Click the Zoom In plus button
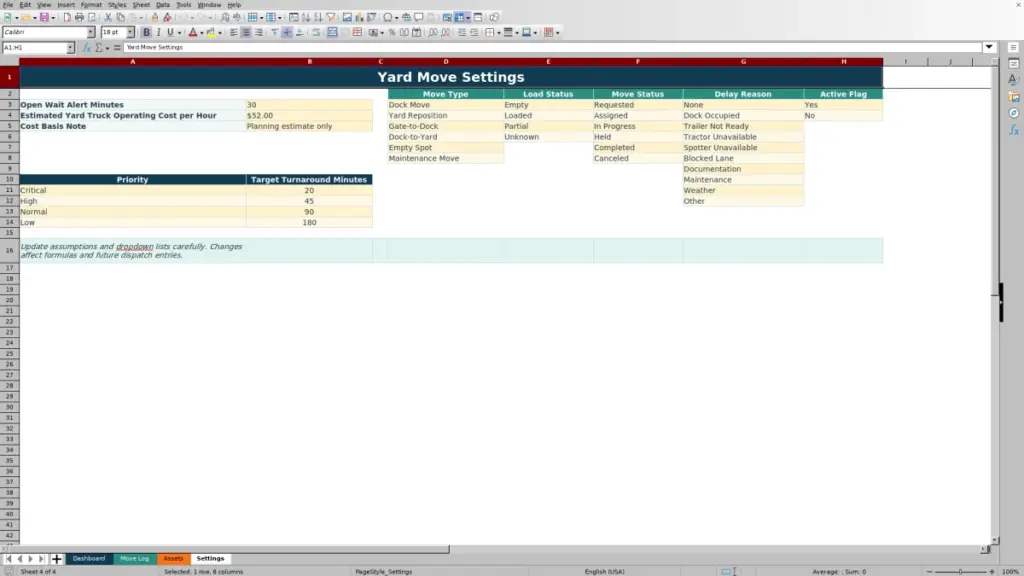 pos(991,571)
